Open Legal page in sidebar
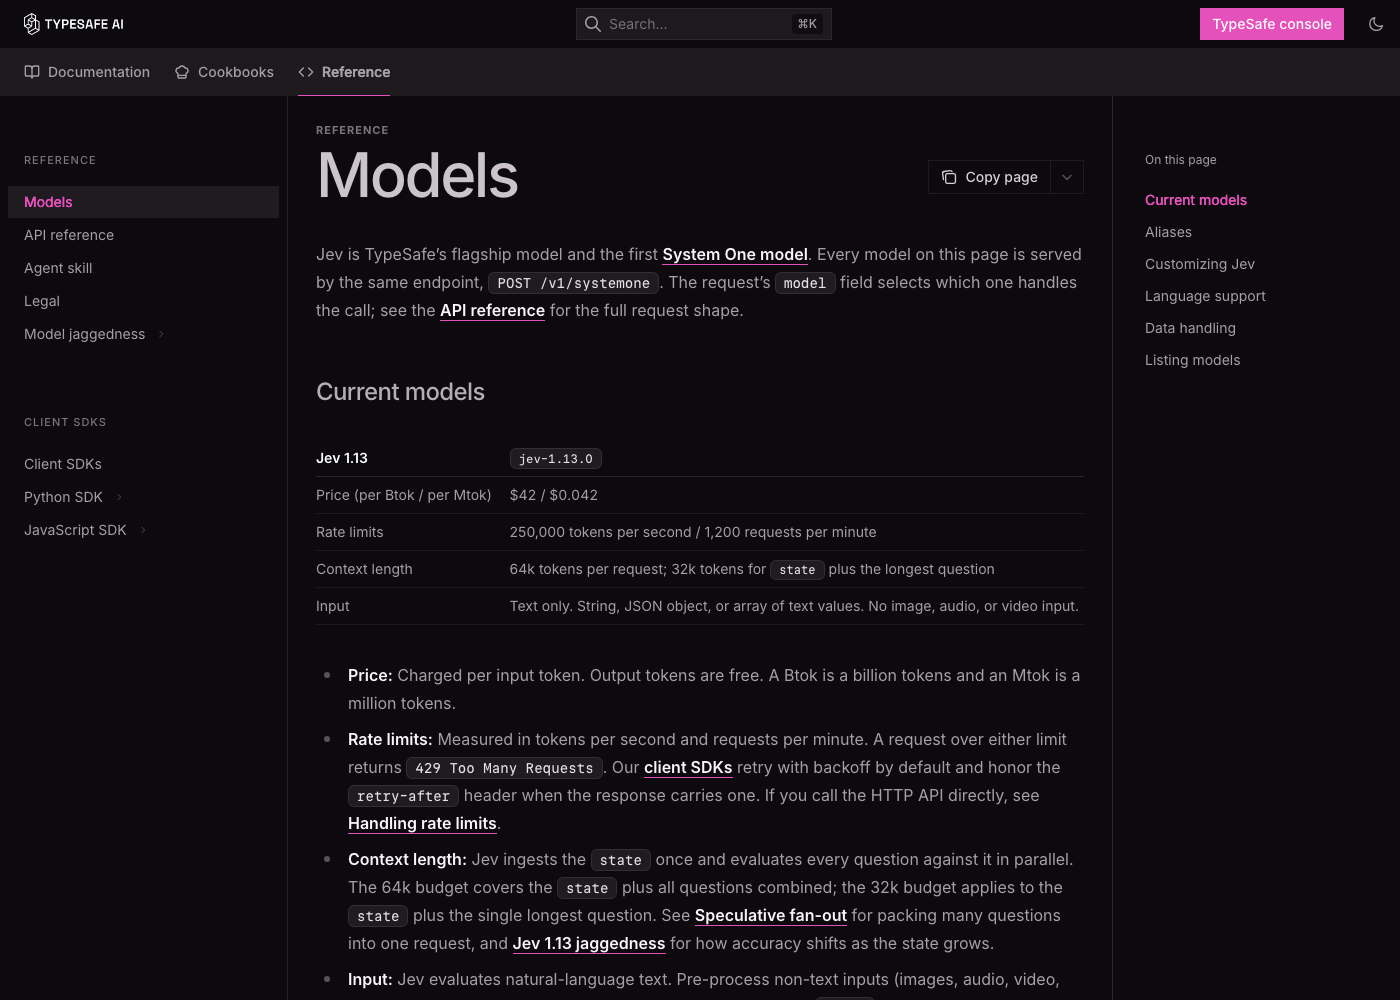1400x1000 pixels. (42, 301)
